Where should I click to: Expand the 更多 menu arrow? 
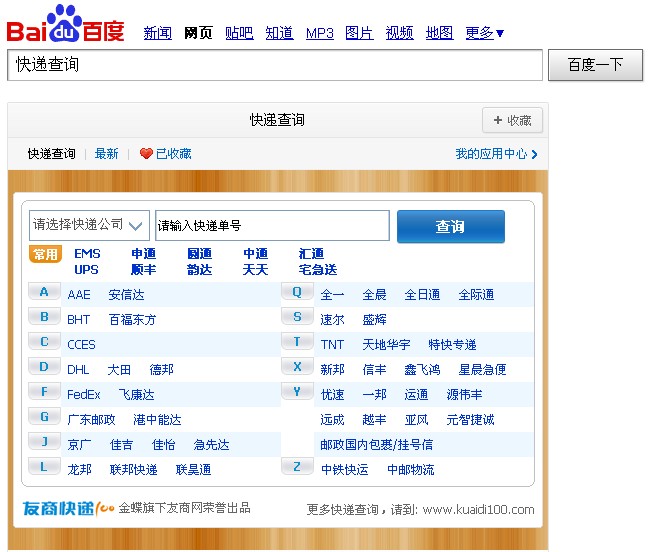(500, 33)
